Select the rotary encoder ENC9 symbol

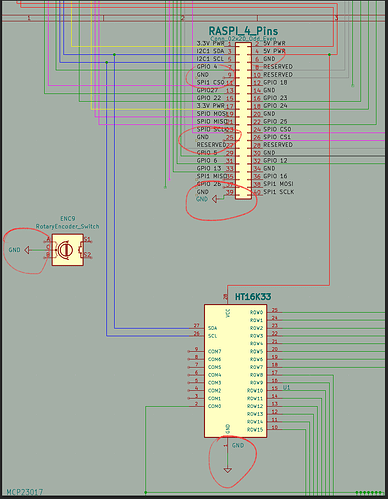(x=68, y=250)
